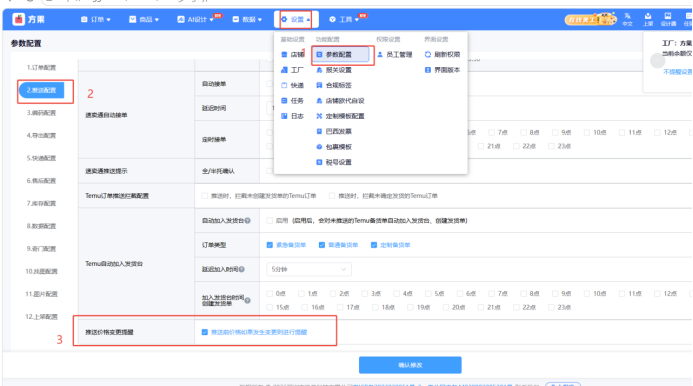The image size is (693, 386).
Task: Check 23点 in 速卖通 定时接单 row
Action: point(552,146)
